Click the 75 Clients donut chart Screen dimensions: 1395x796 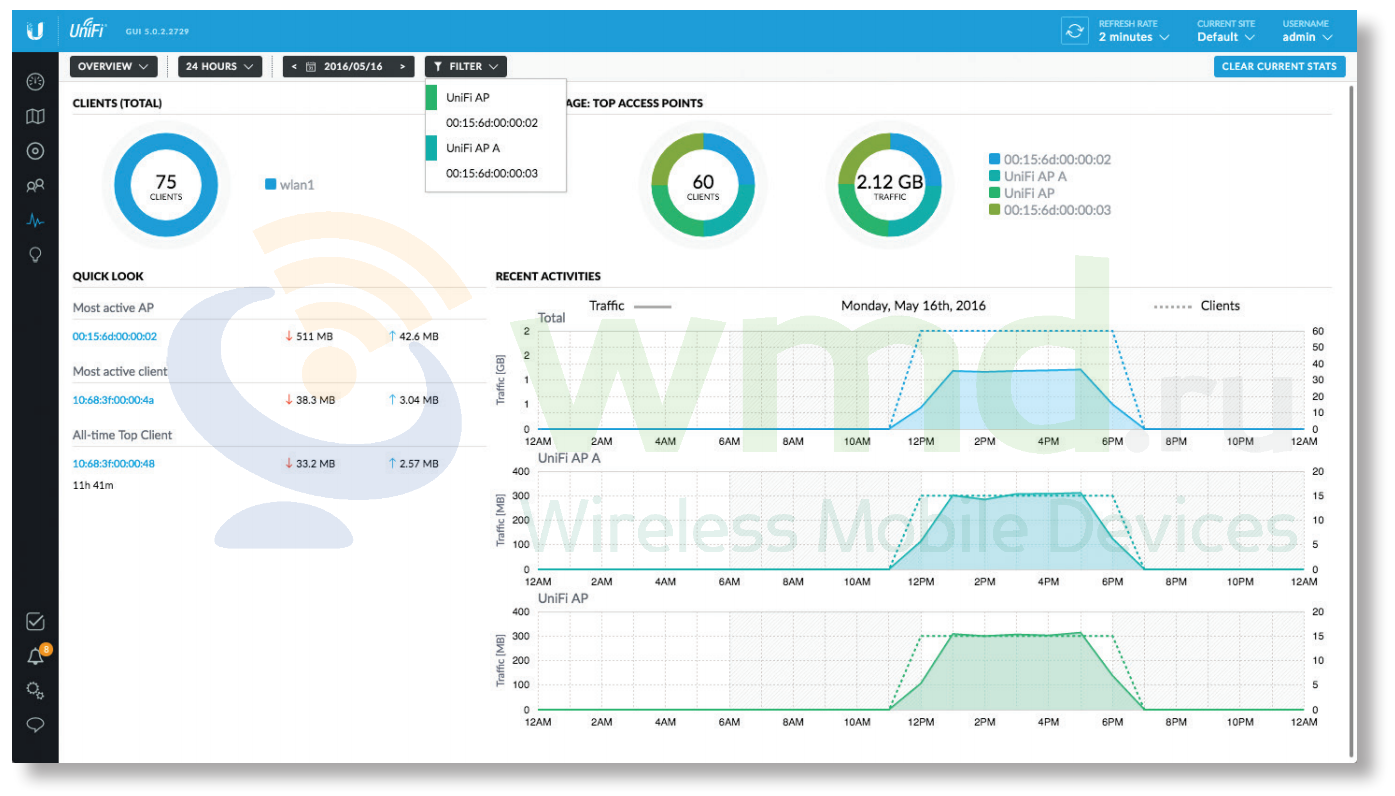tap(166, 185)
